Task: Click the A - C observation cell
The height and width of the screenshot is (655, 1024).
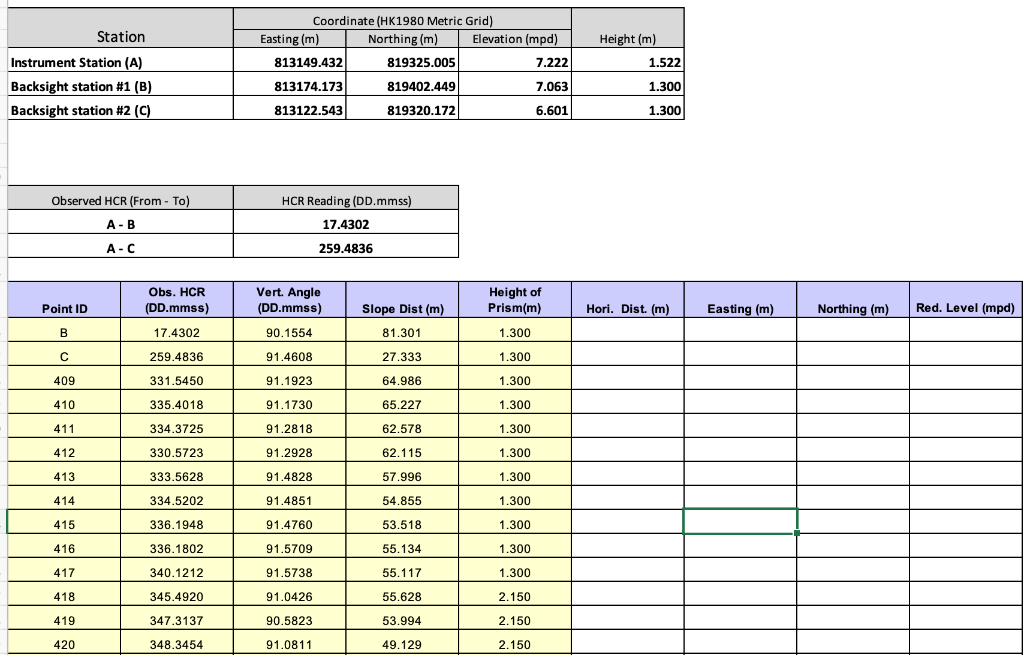Action: [120, 248]
